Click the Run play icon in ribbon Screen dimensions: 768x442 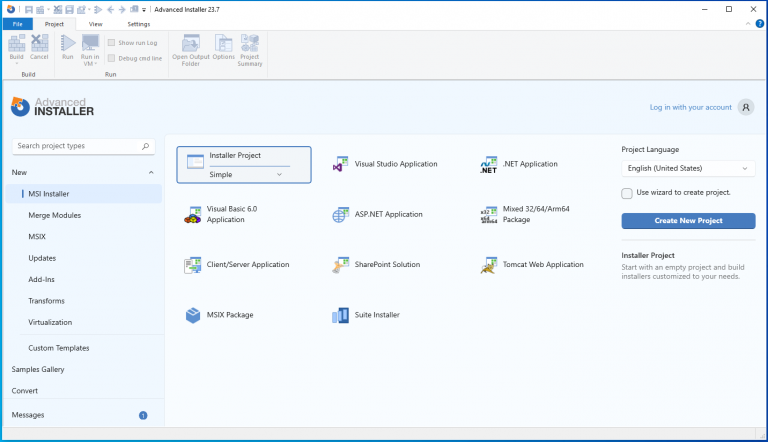click(x=68, y=44)
